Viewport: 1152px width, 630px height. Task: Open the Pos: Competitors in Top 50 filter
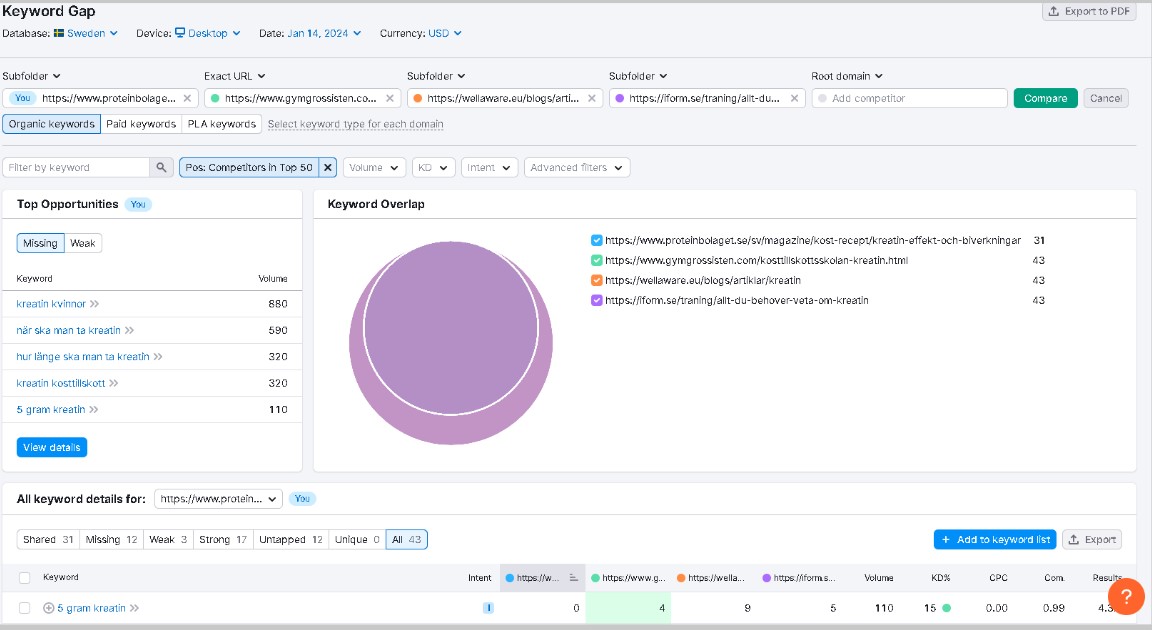pos(248,167)
